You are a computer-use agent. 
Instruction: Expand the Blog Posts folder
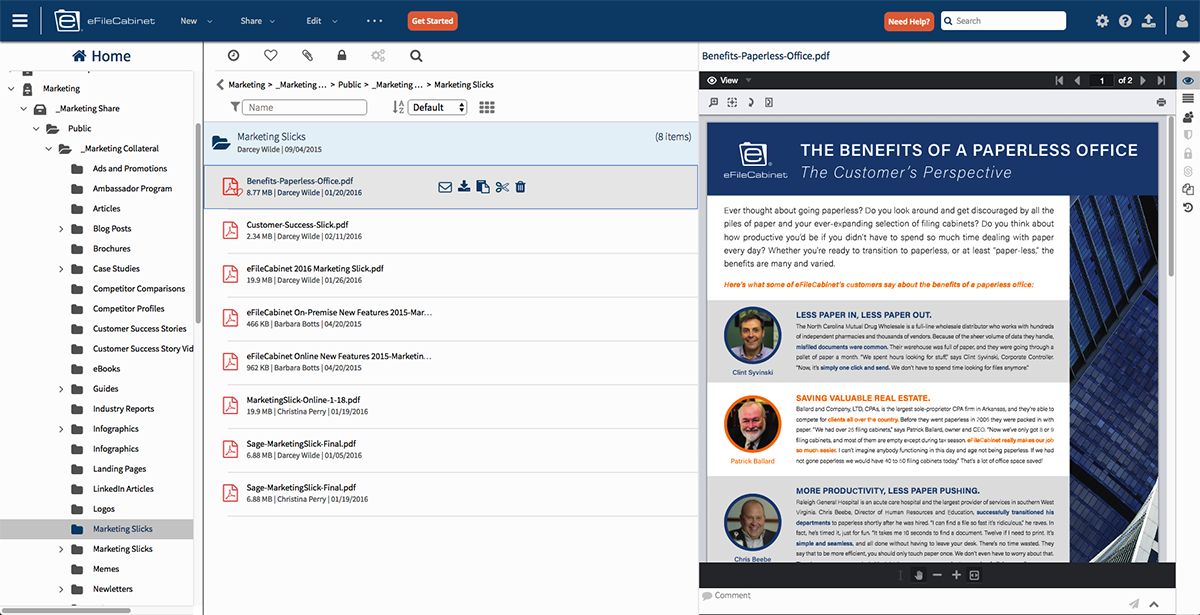pyautogui.click(x=61, y=229)
